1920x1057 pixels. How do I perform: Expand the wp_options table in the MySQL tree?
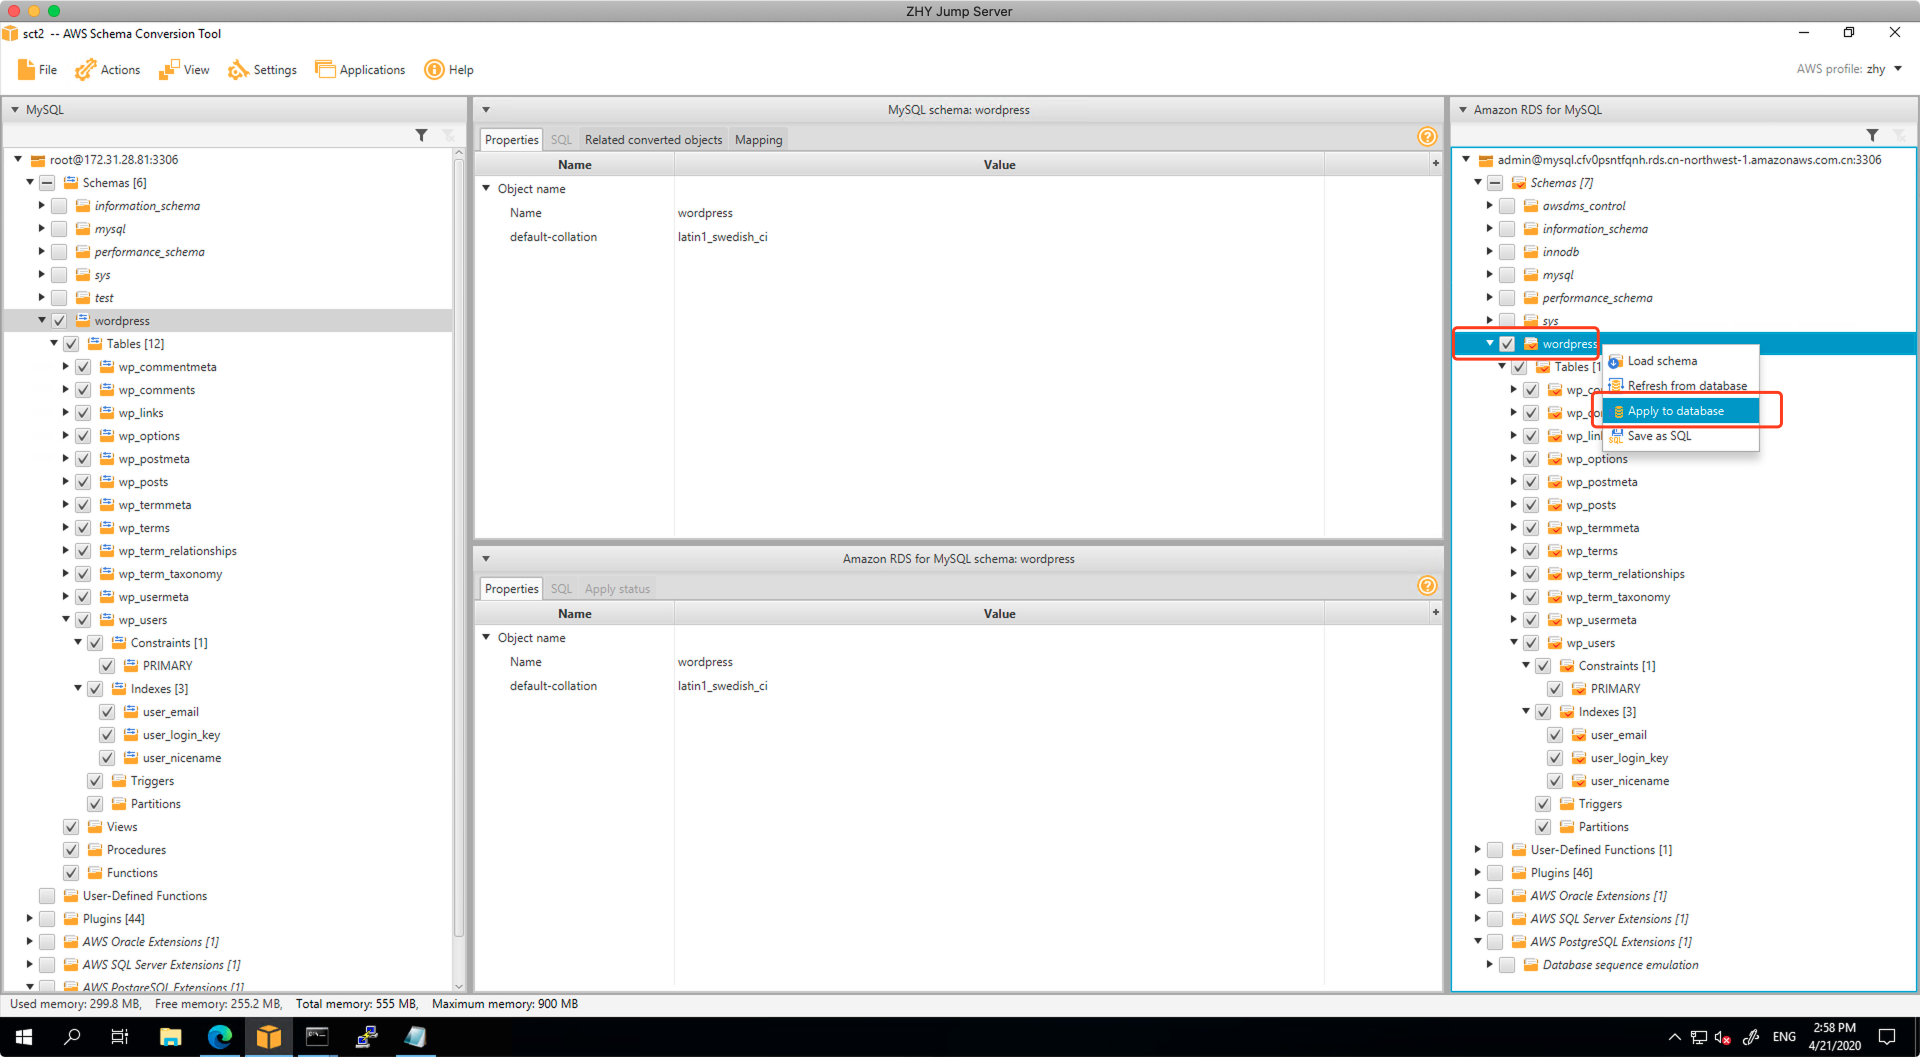(x=66, y=436)
